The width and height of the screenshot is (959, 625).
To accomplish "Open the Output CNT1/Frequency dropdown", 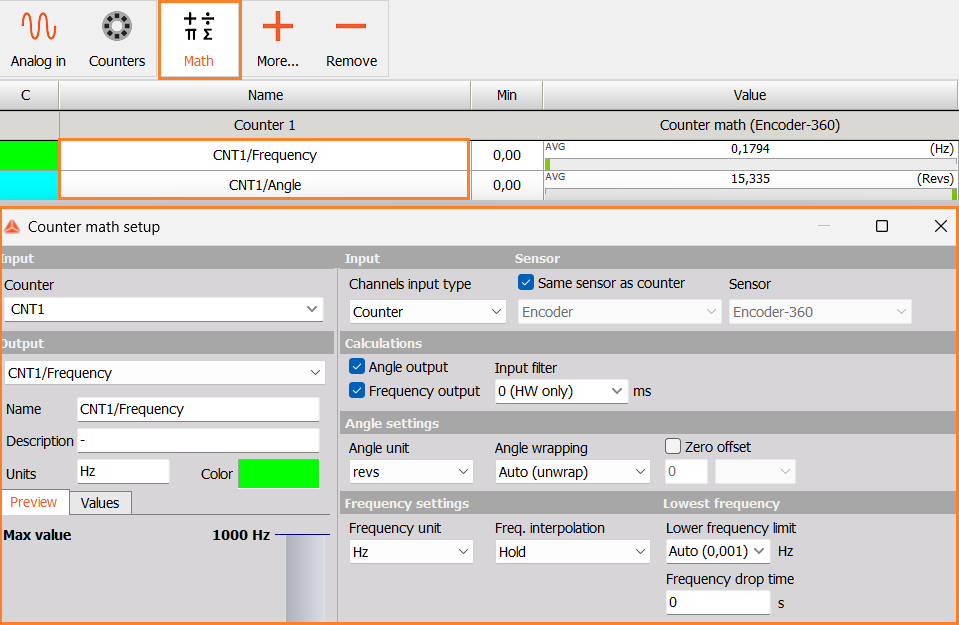I will pos(164,372).
